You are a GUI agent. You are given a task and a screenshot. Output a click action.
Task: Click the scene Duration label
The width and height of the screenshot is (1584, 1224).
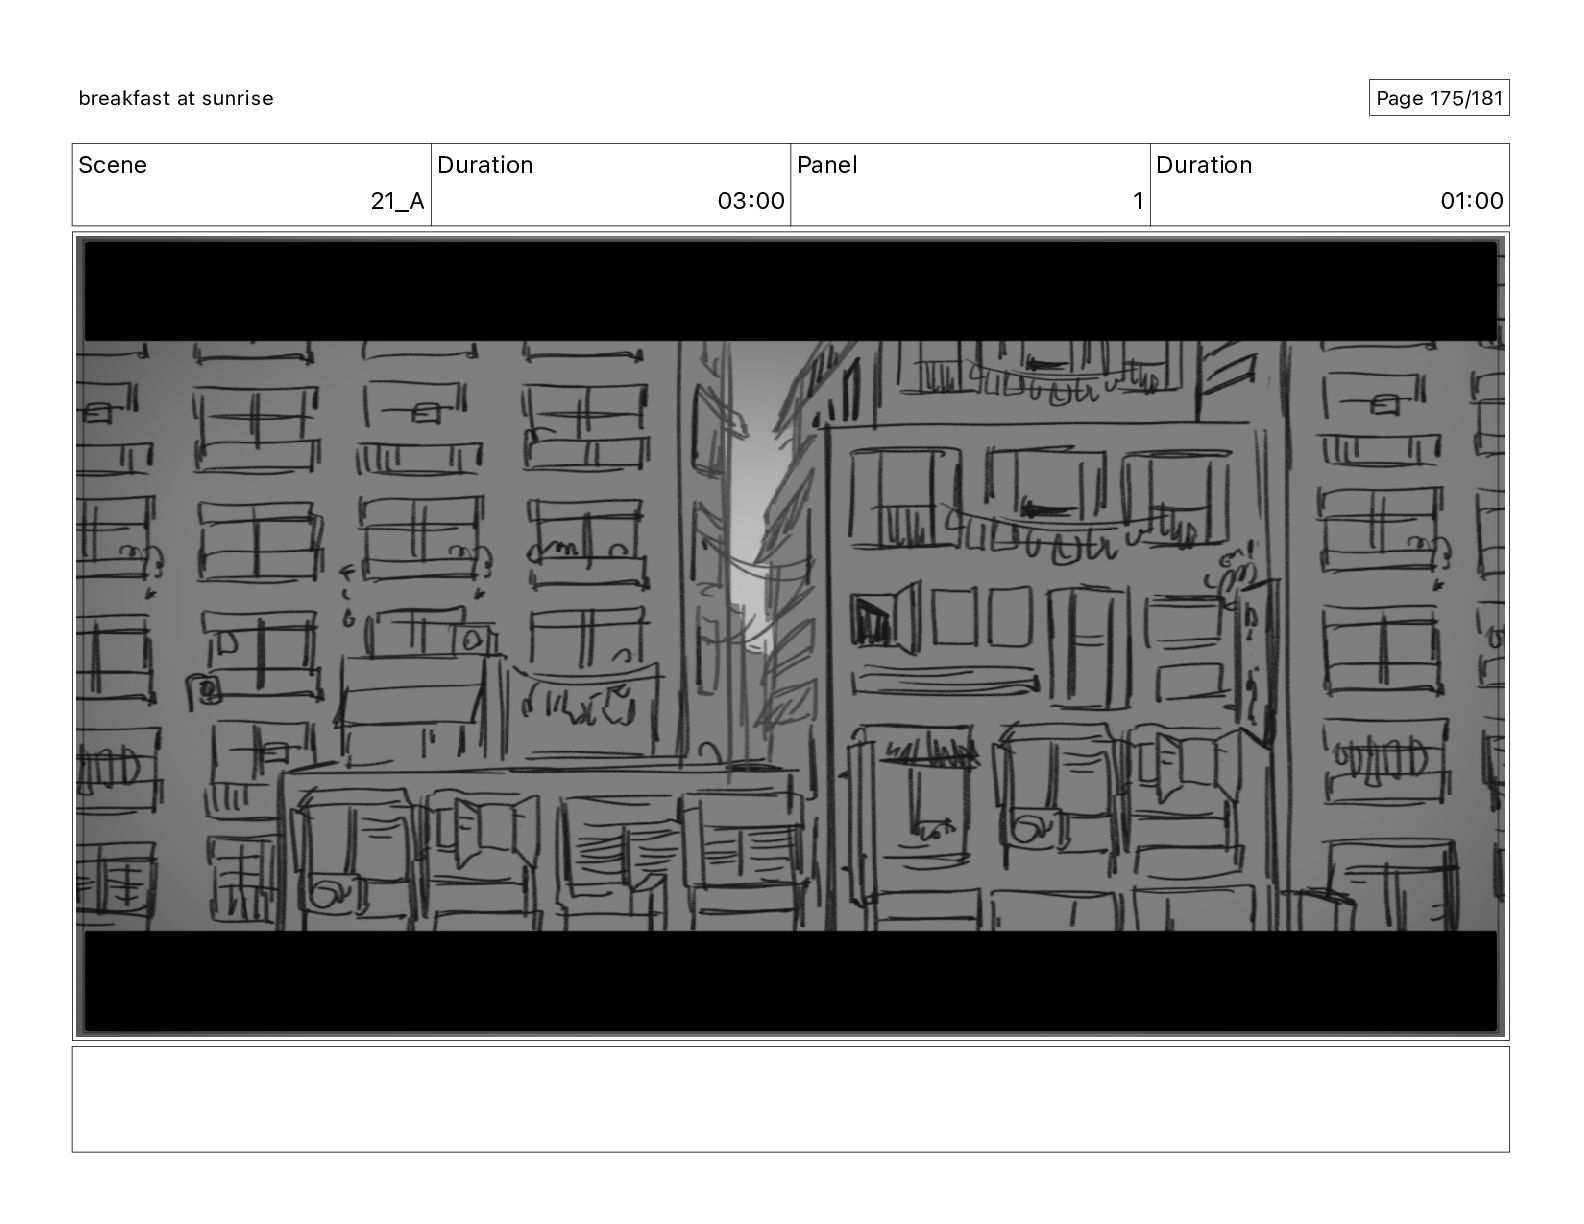pos(485,165)
